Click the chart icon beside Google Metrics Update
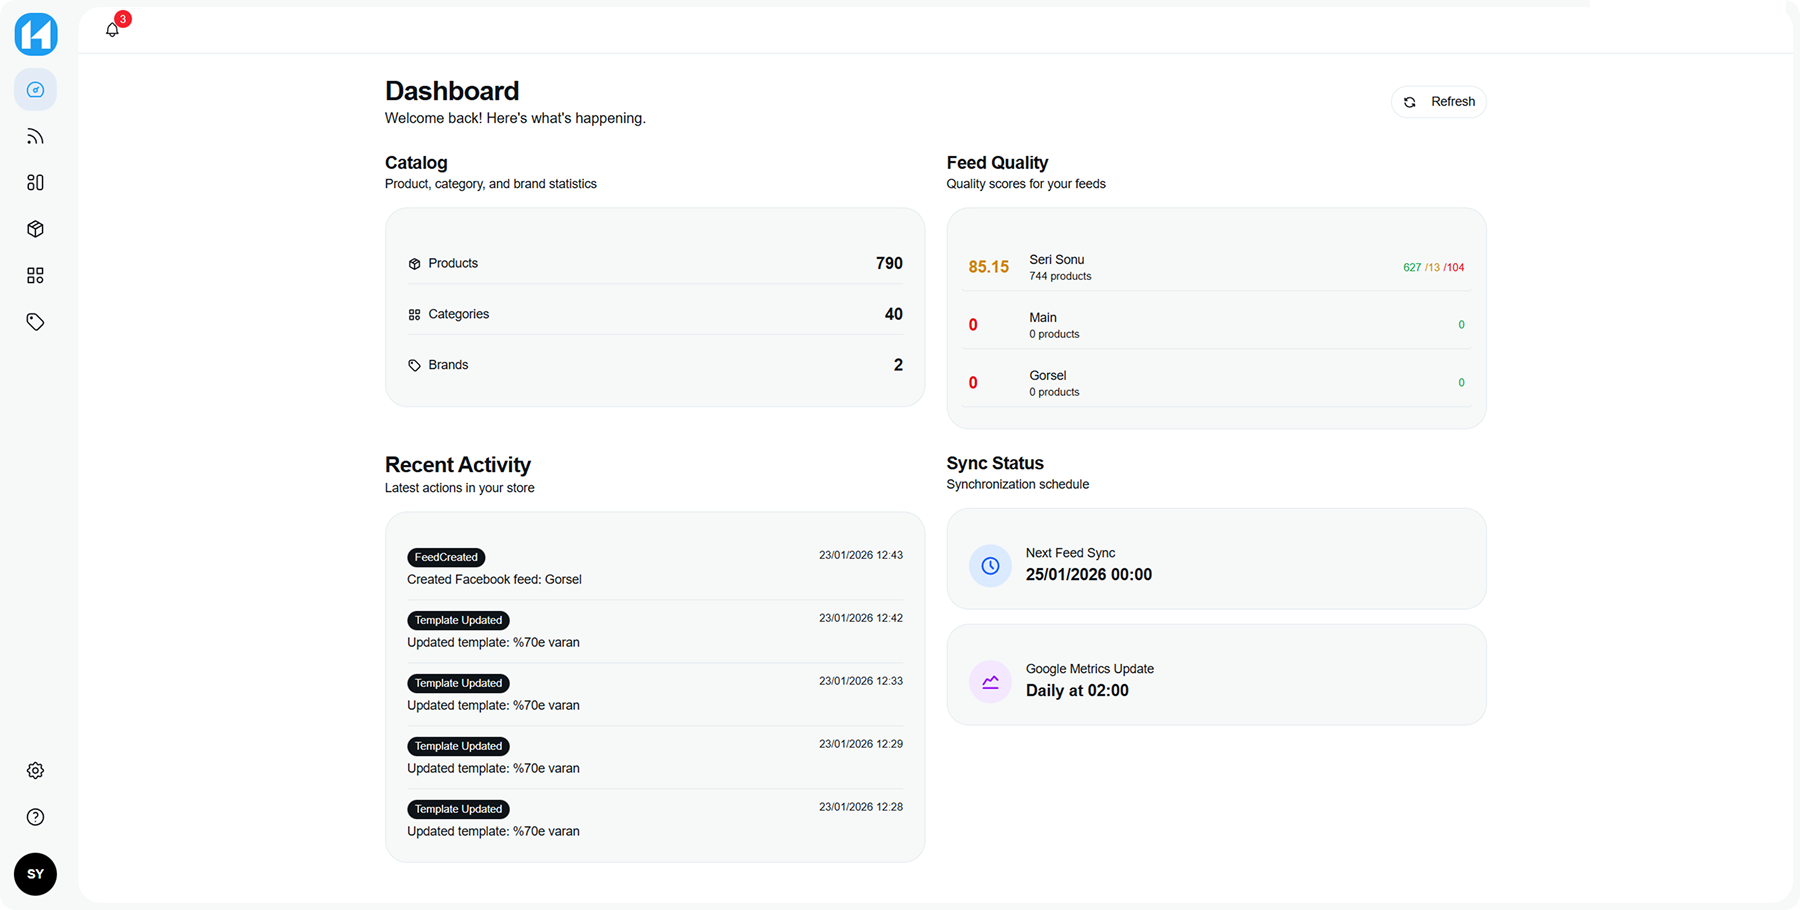The image size is (1800, 910). click(x=990, y=681)
